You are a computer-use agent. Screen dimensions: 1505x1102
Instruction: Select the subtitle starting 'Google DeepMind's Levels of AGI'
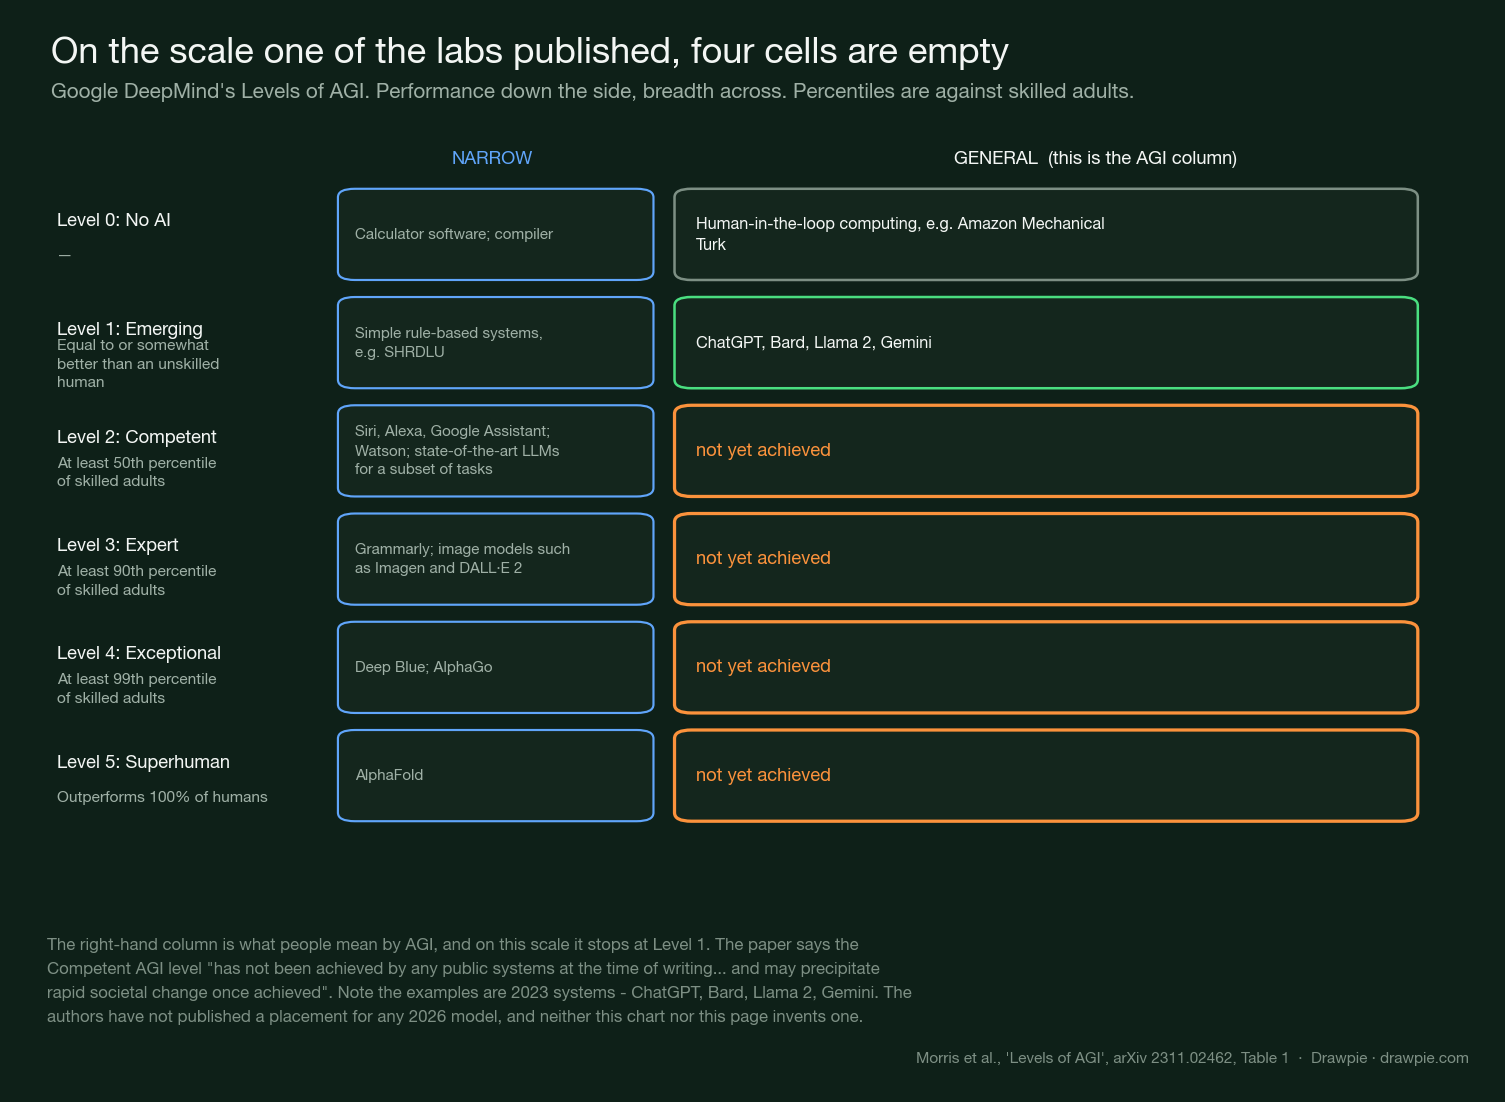coord(592,91)
